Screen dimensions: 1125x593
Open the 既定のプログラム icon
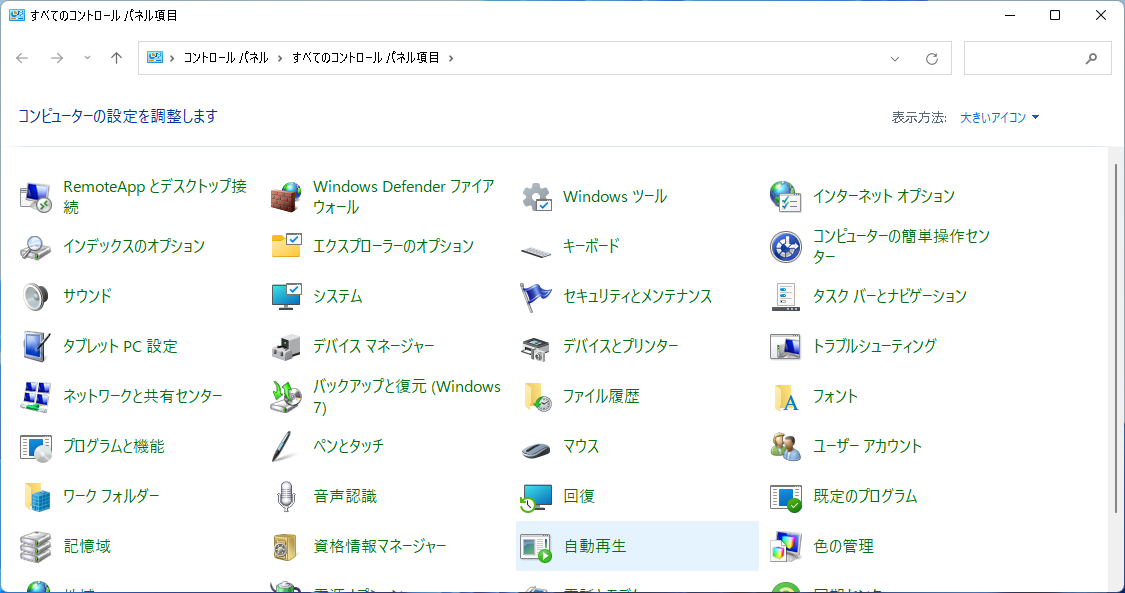(x=786, y=496)
